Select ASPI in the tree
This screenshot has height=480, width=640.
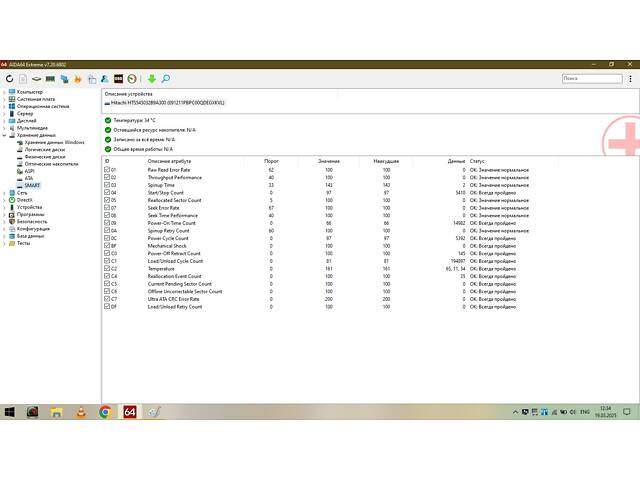pos(29,171)
